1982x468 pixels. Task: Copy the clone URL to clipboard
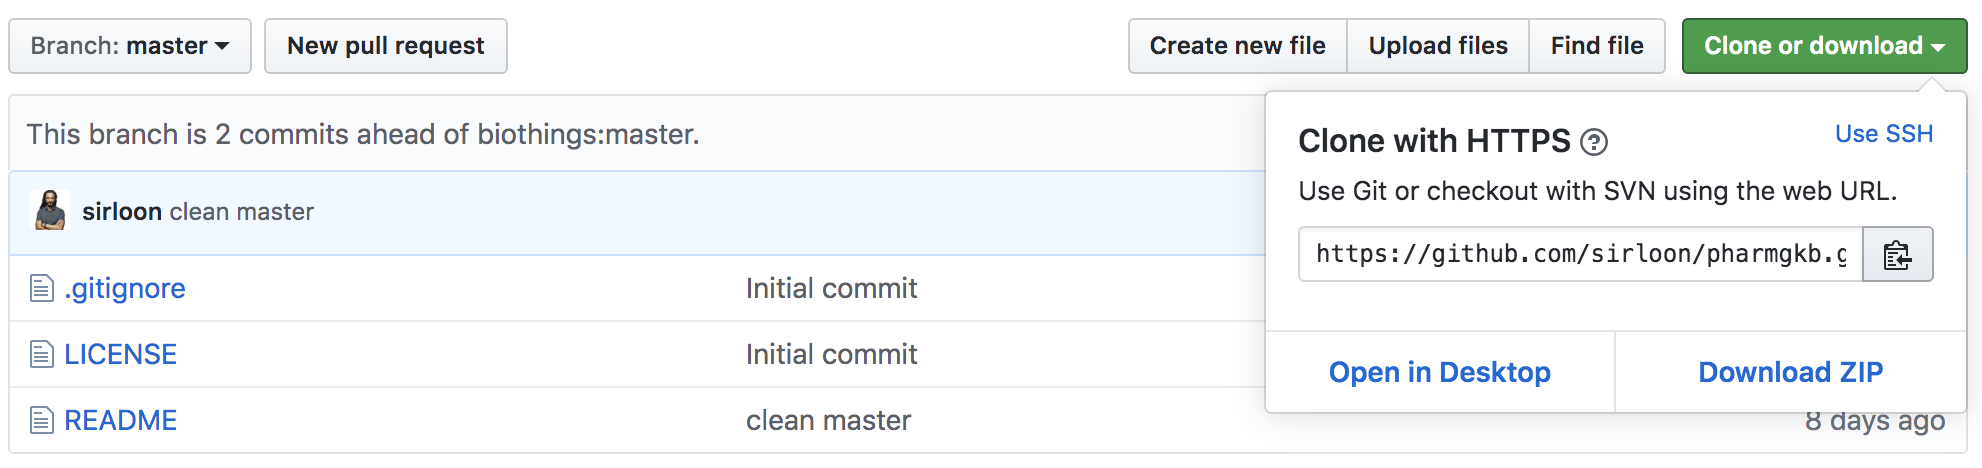coord(1897,254)
